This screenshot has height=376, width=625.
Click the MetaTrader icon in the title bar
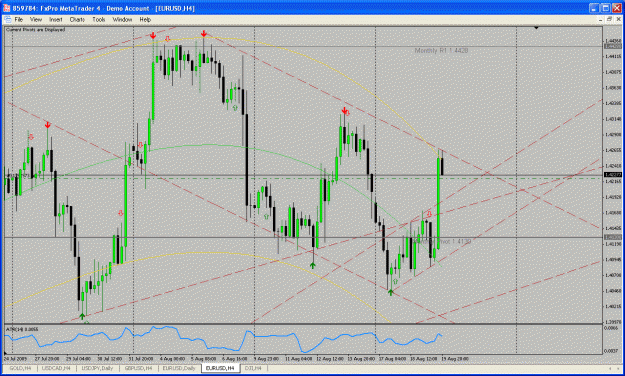(x=7, y=8)
